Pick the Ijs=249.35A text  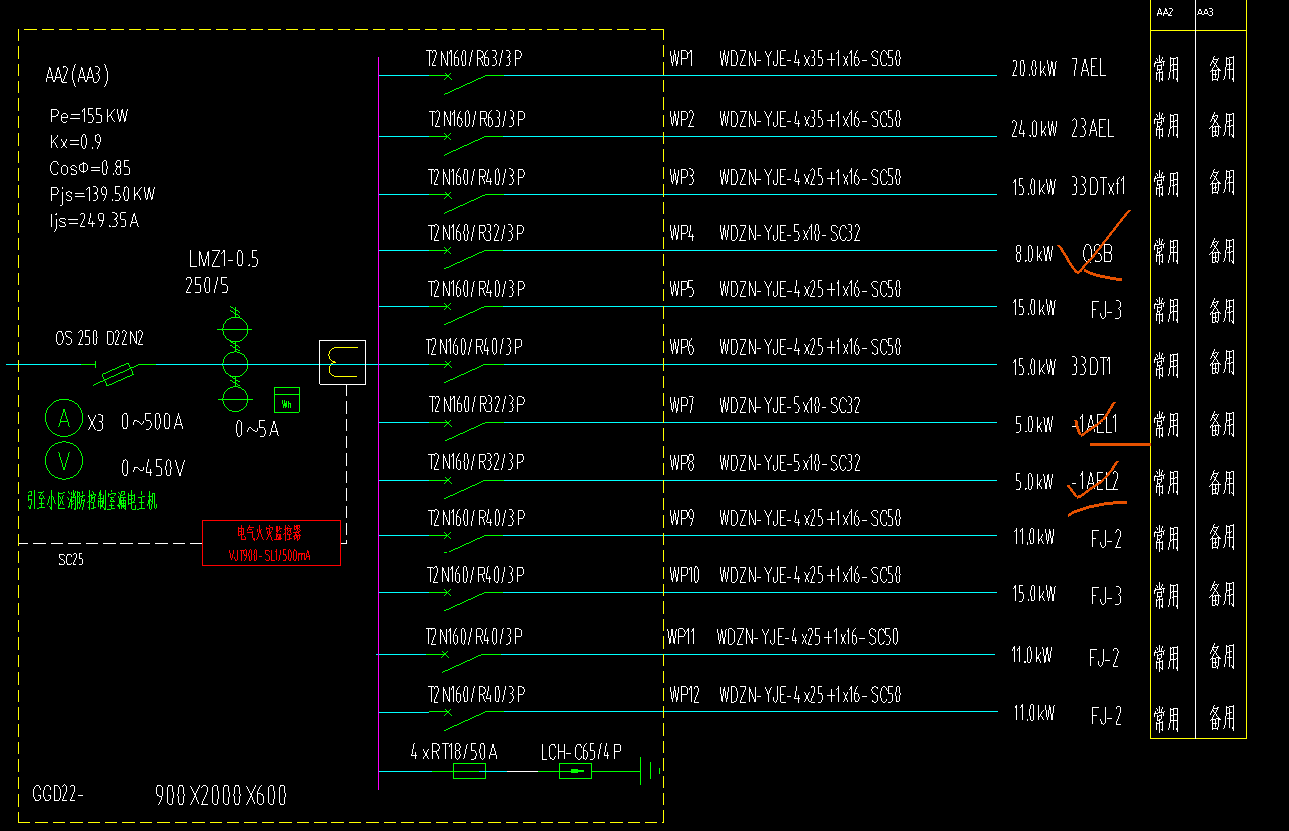point(94,220)
